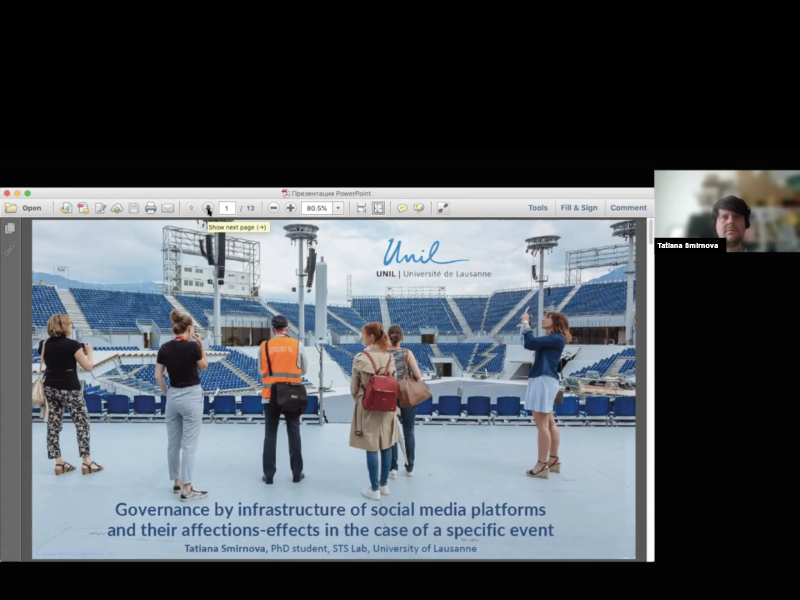Zoom in with the plus button

pyautogui.click(x=290, y=208)
